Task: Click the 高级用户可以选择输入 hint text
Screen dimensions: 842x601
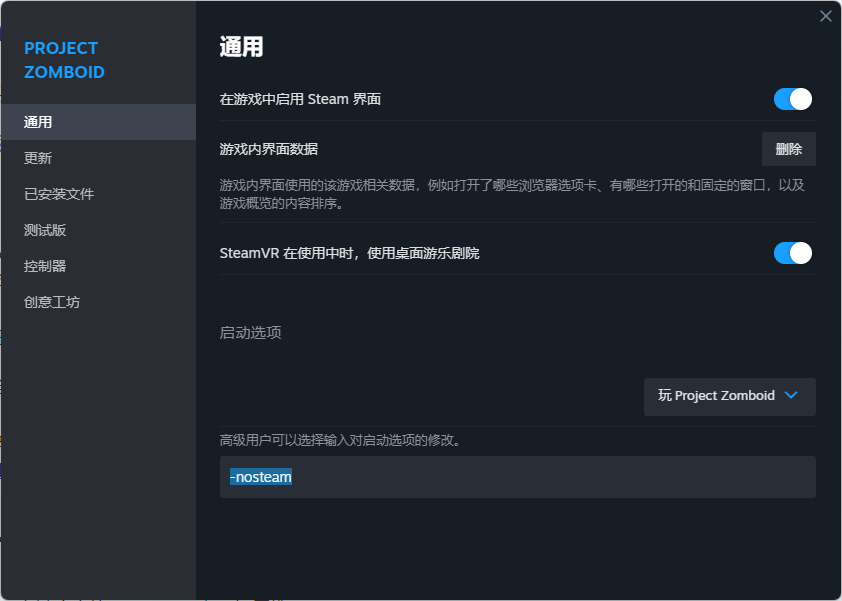Action: 340,440
